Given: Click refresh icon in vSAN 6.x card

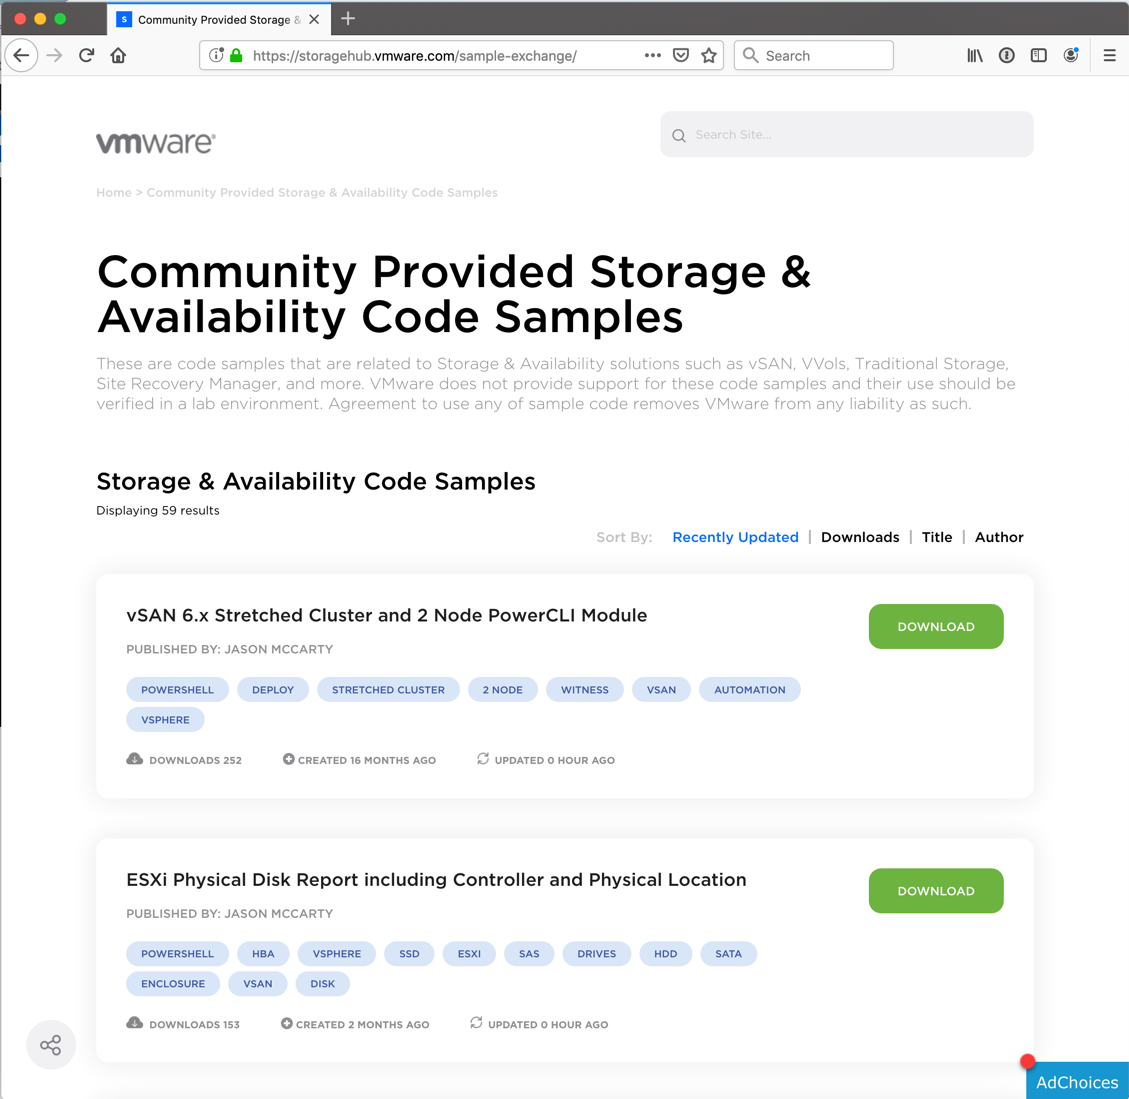Looking at the screenshot, I should [x=482, y=759].
